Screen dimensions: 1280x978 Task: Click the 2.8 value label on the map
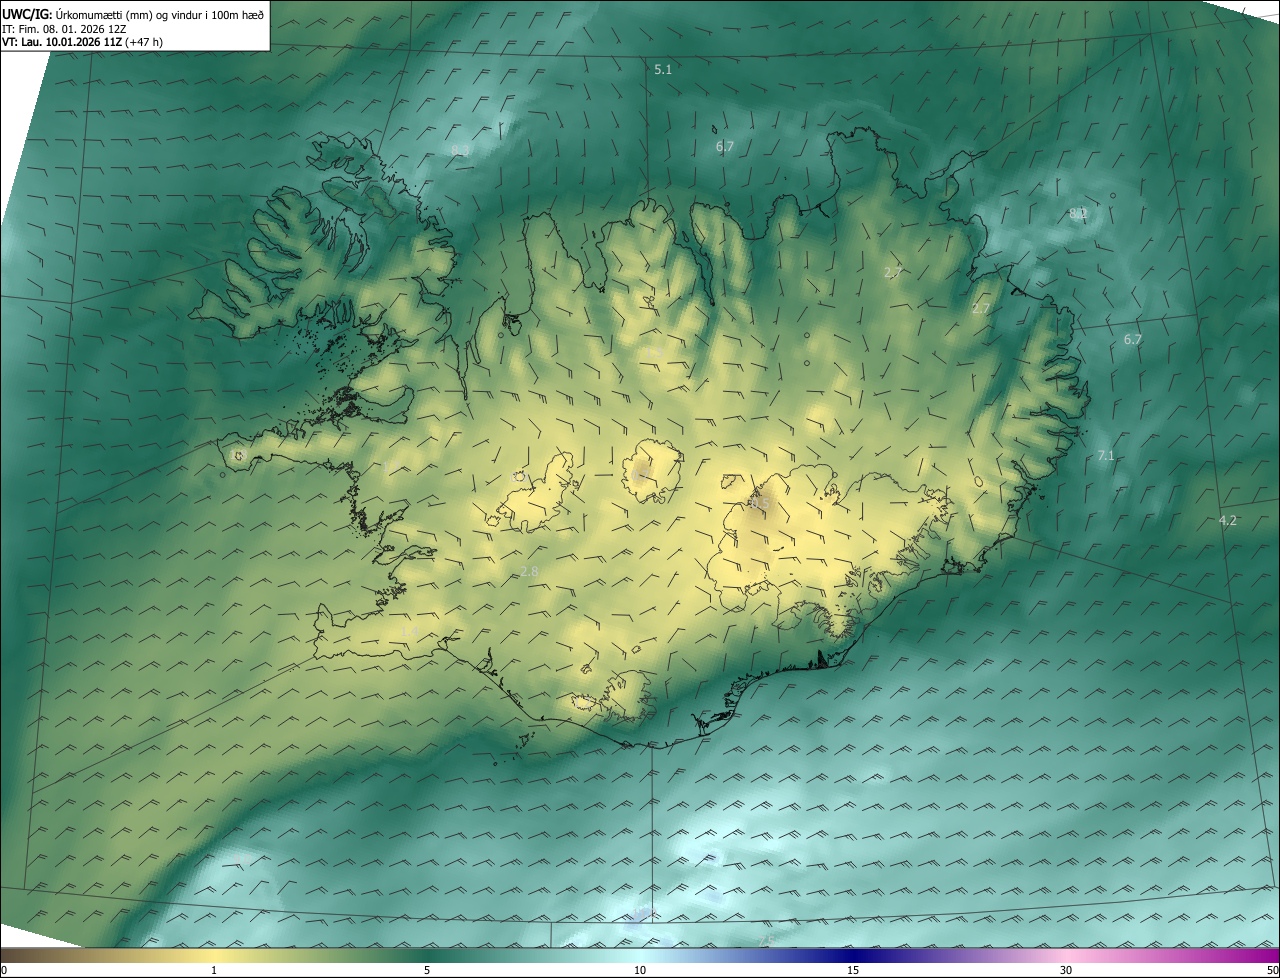[529, 571]
